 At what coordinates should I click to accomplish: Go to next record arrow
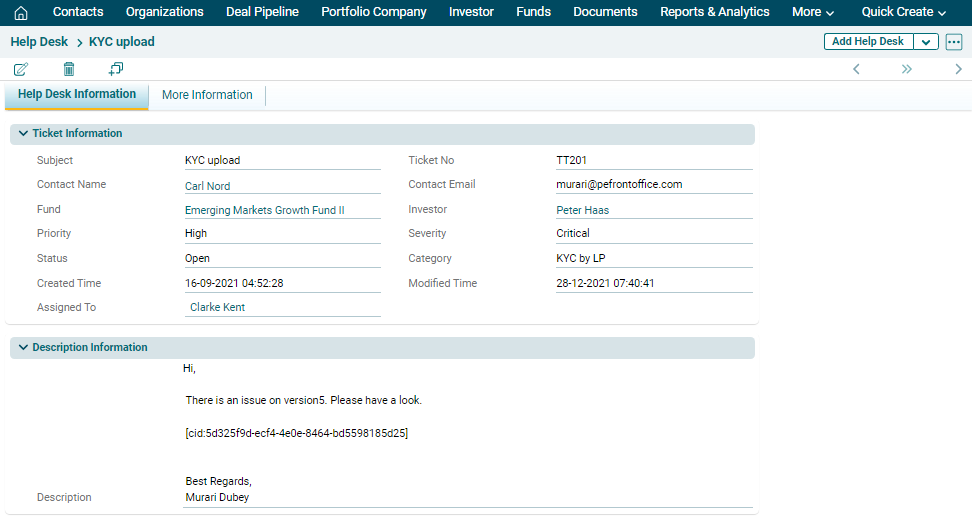point(958,69)
